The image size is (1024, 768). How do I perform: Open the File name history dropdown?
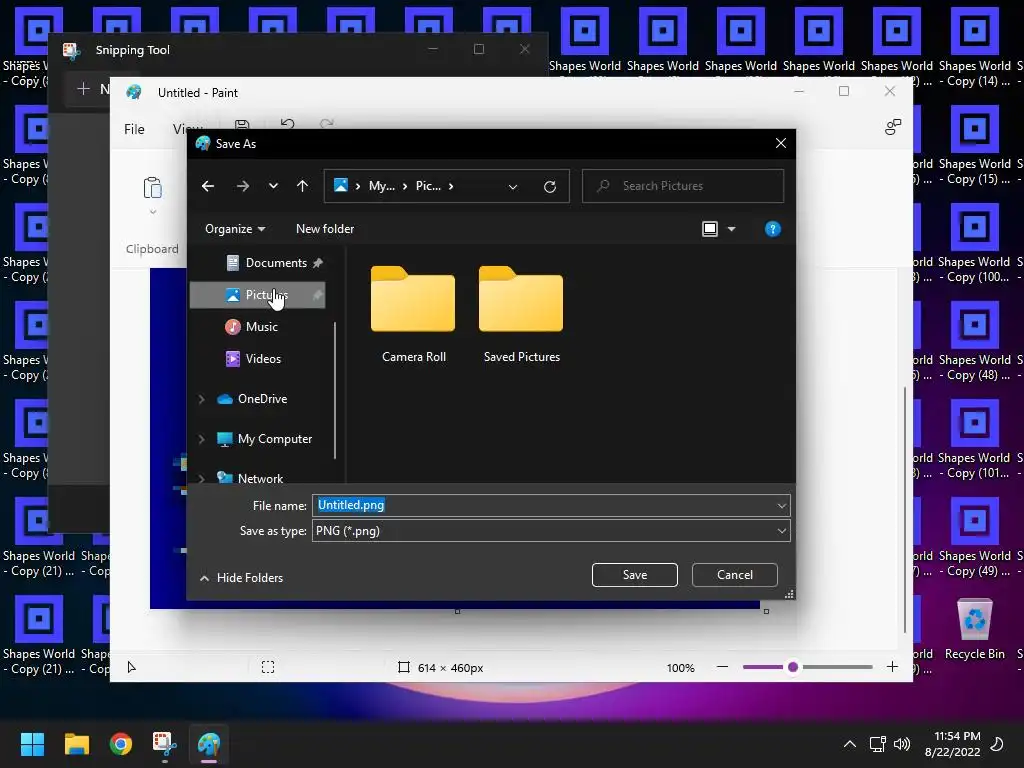782,505
